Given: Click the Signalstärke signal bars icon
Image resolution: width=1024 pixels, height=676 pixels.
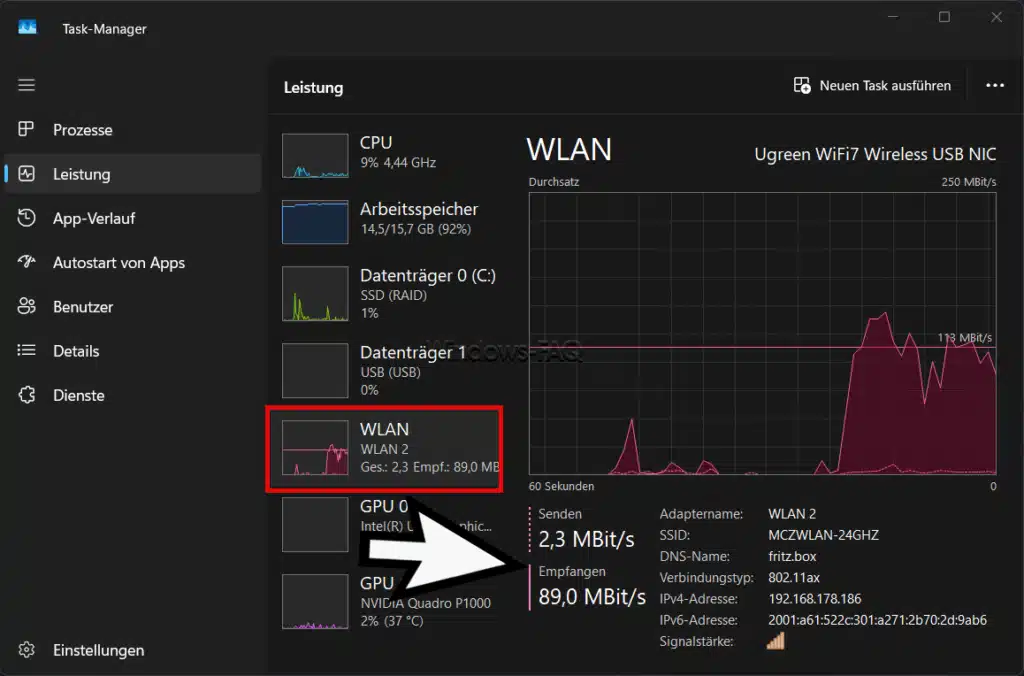Looking at the screenshot, I should [x=776, y=641].
